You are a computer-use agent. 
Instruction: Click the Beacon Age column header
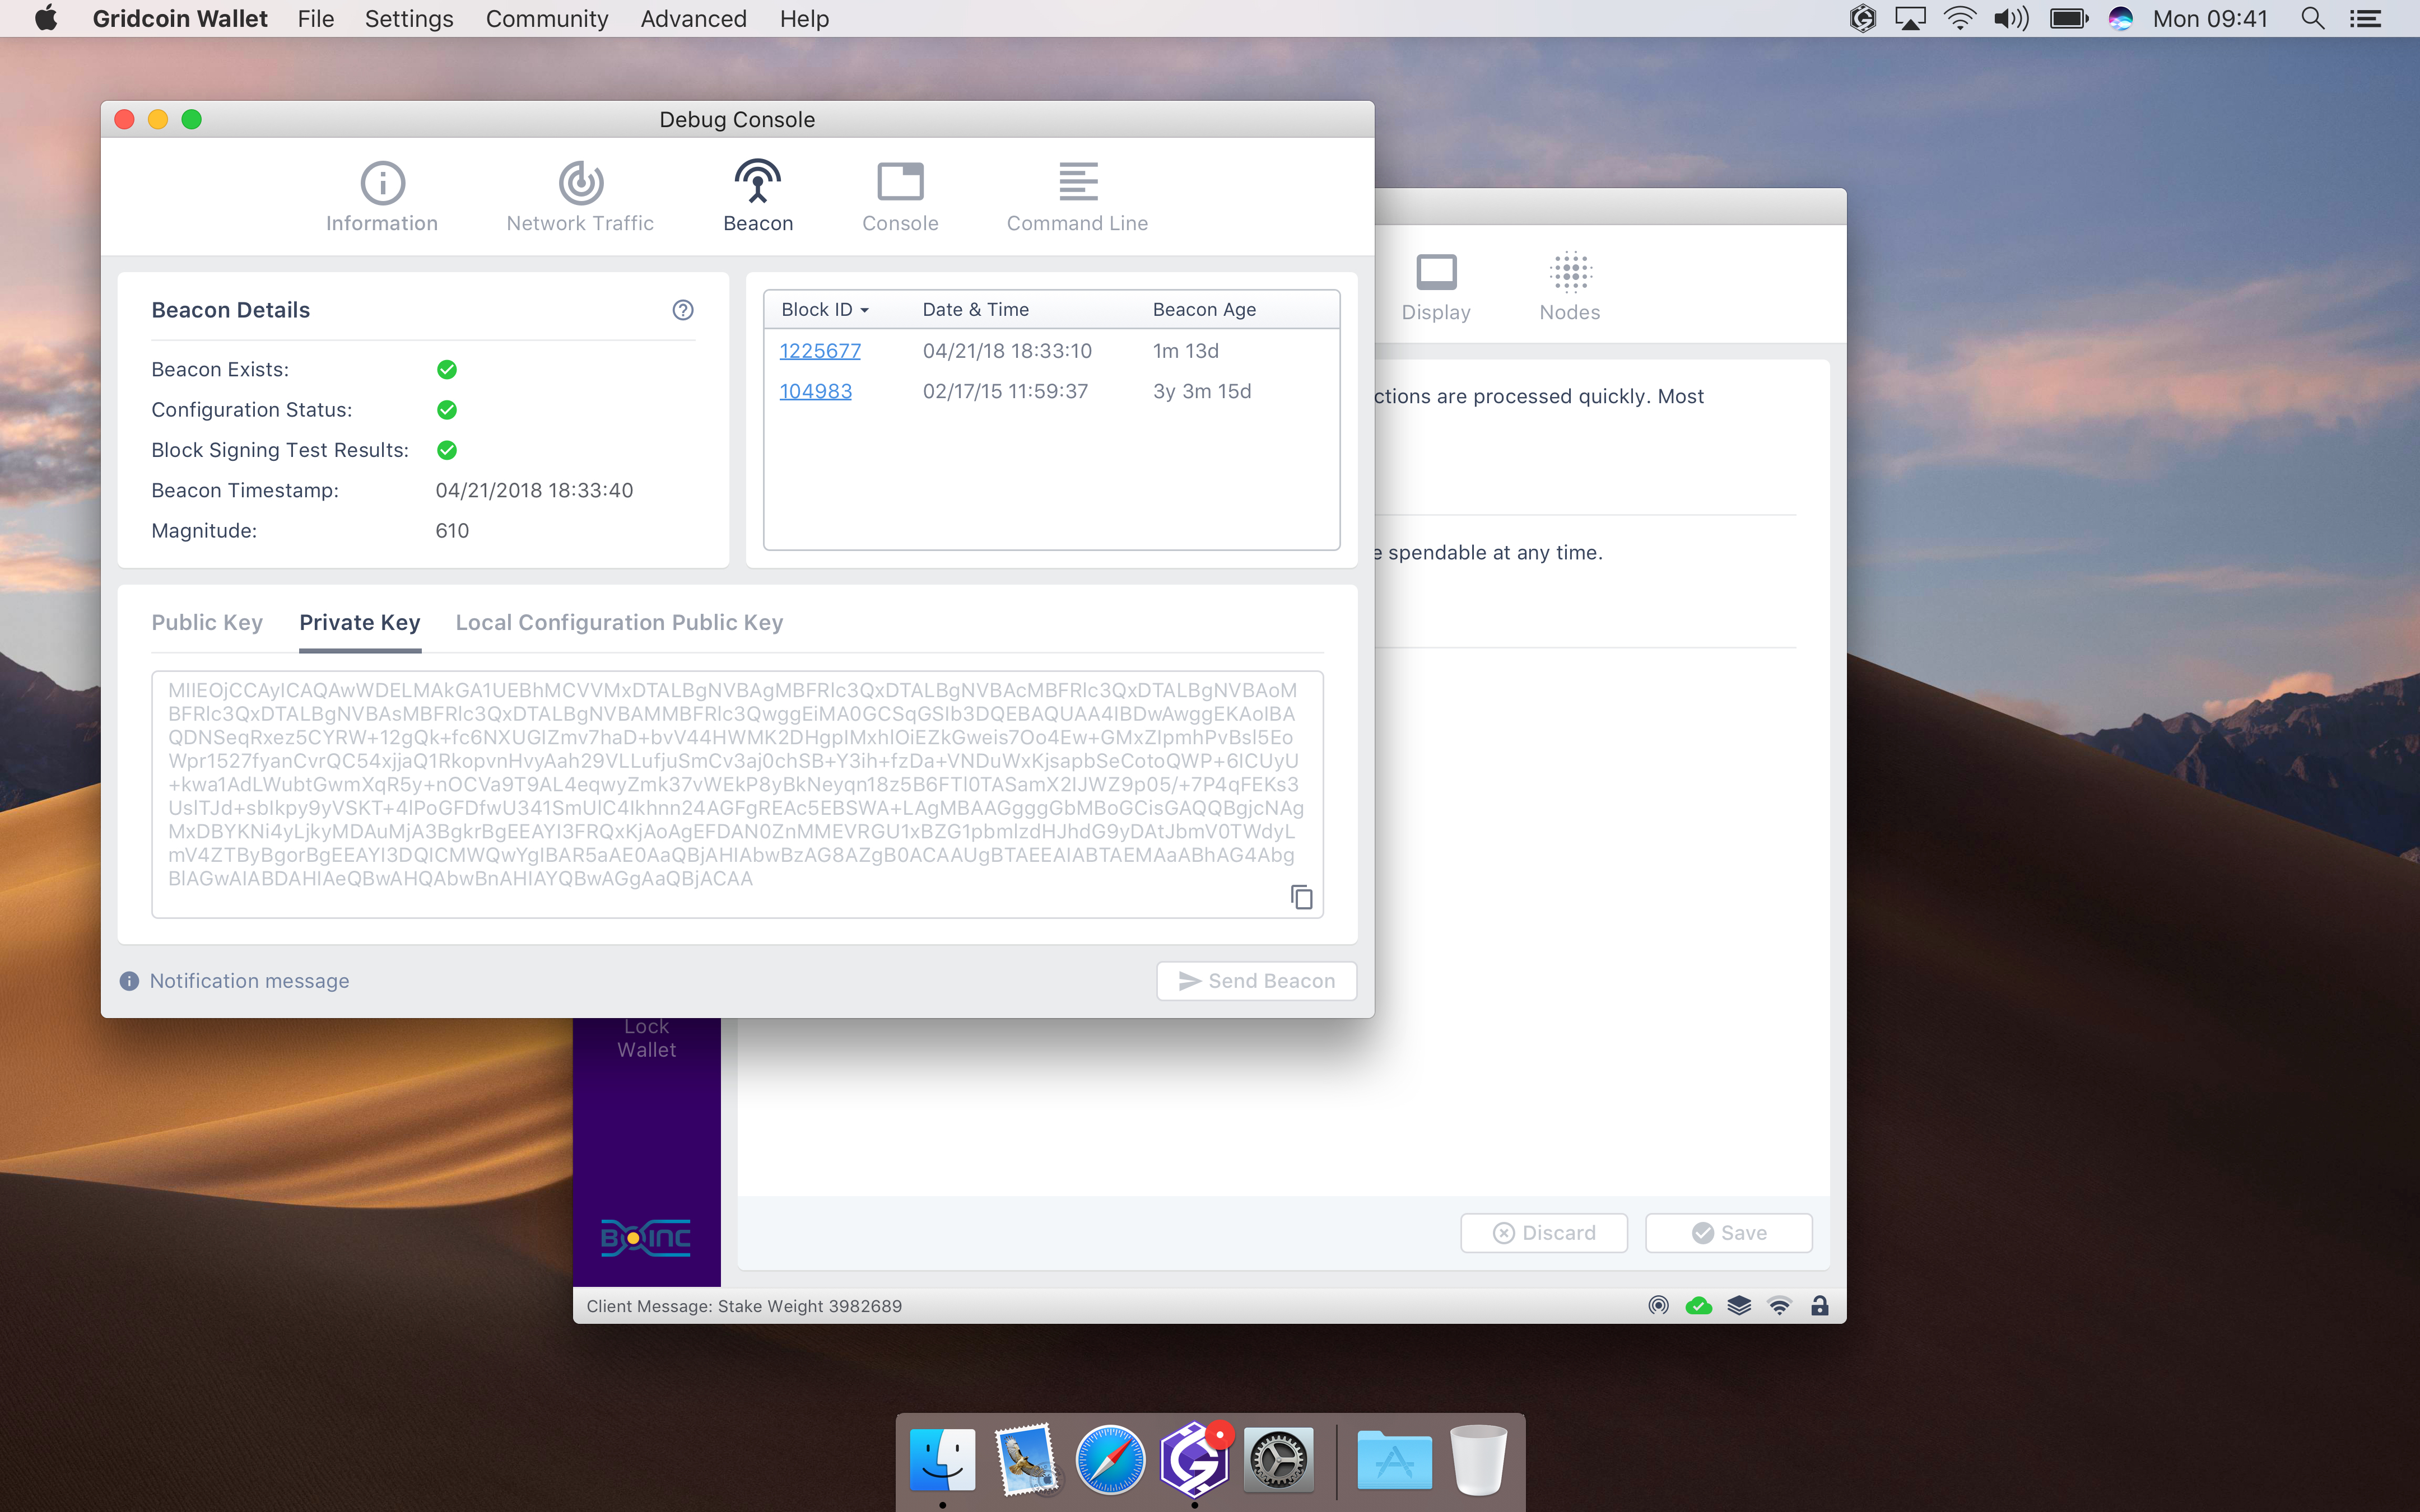1204,310
